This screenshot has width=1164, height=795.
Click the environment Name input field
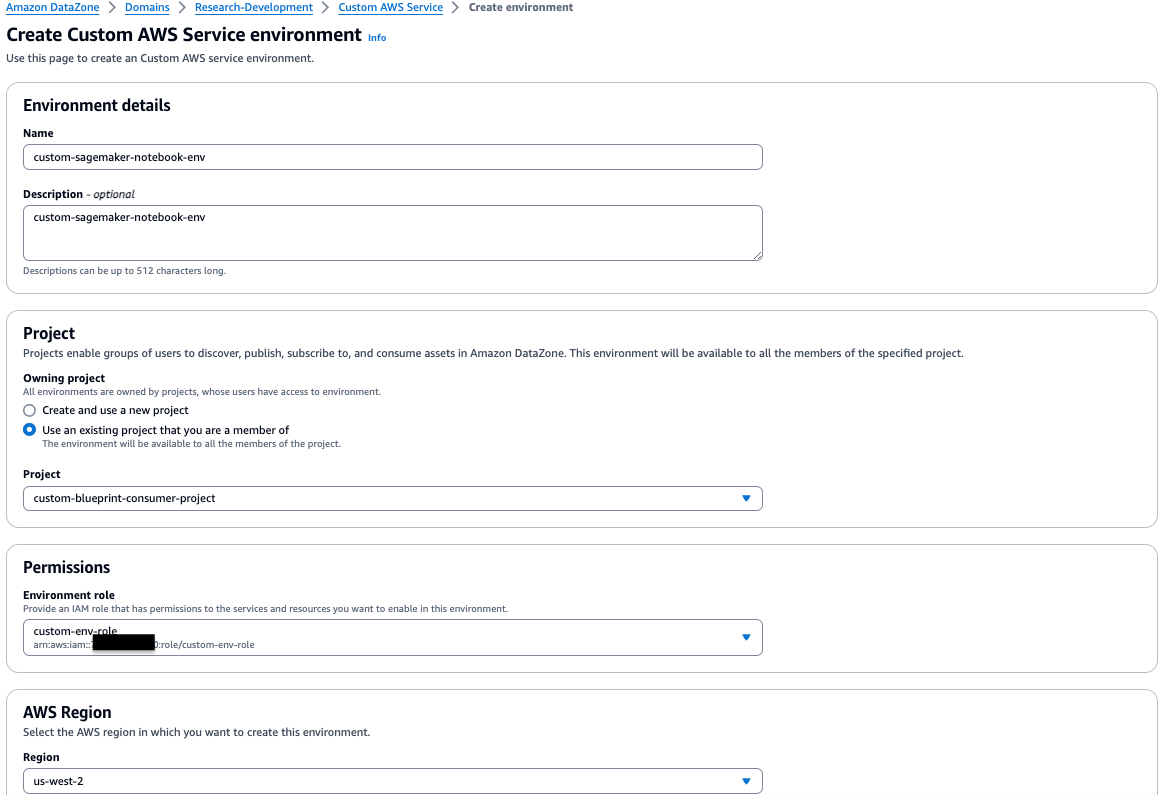tap(393, 157)
